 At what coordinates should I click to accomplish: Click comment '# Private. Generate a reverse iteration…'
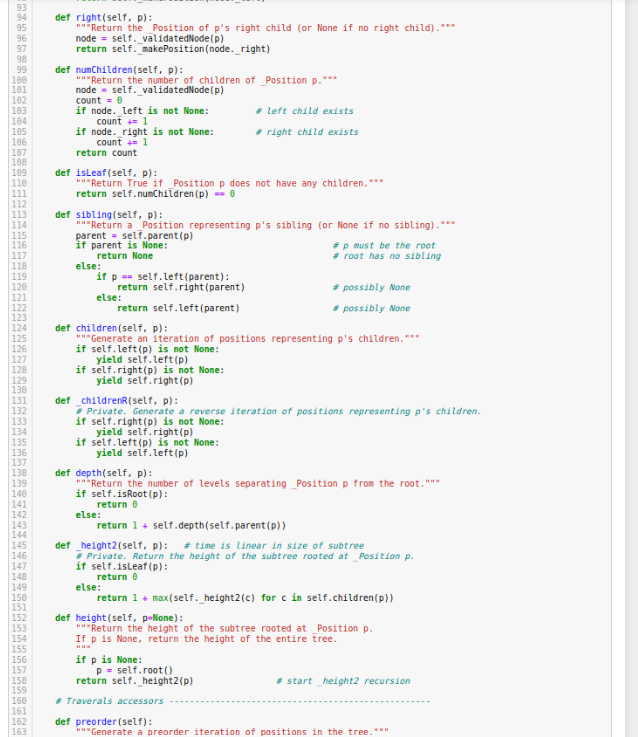pos(278,411)
